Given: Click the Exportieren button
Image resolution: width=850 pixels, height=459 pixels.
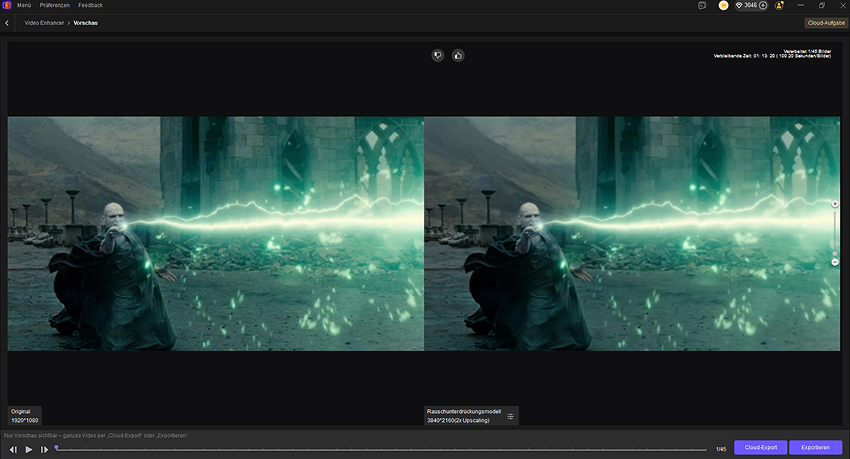Looking at the screenshot, I should pos(815,448).
